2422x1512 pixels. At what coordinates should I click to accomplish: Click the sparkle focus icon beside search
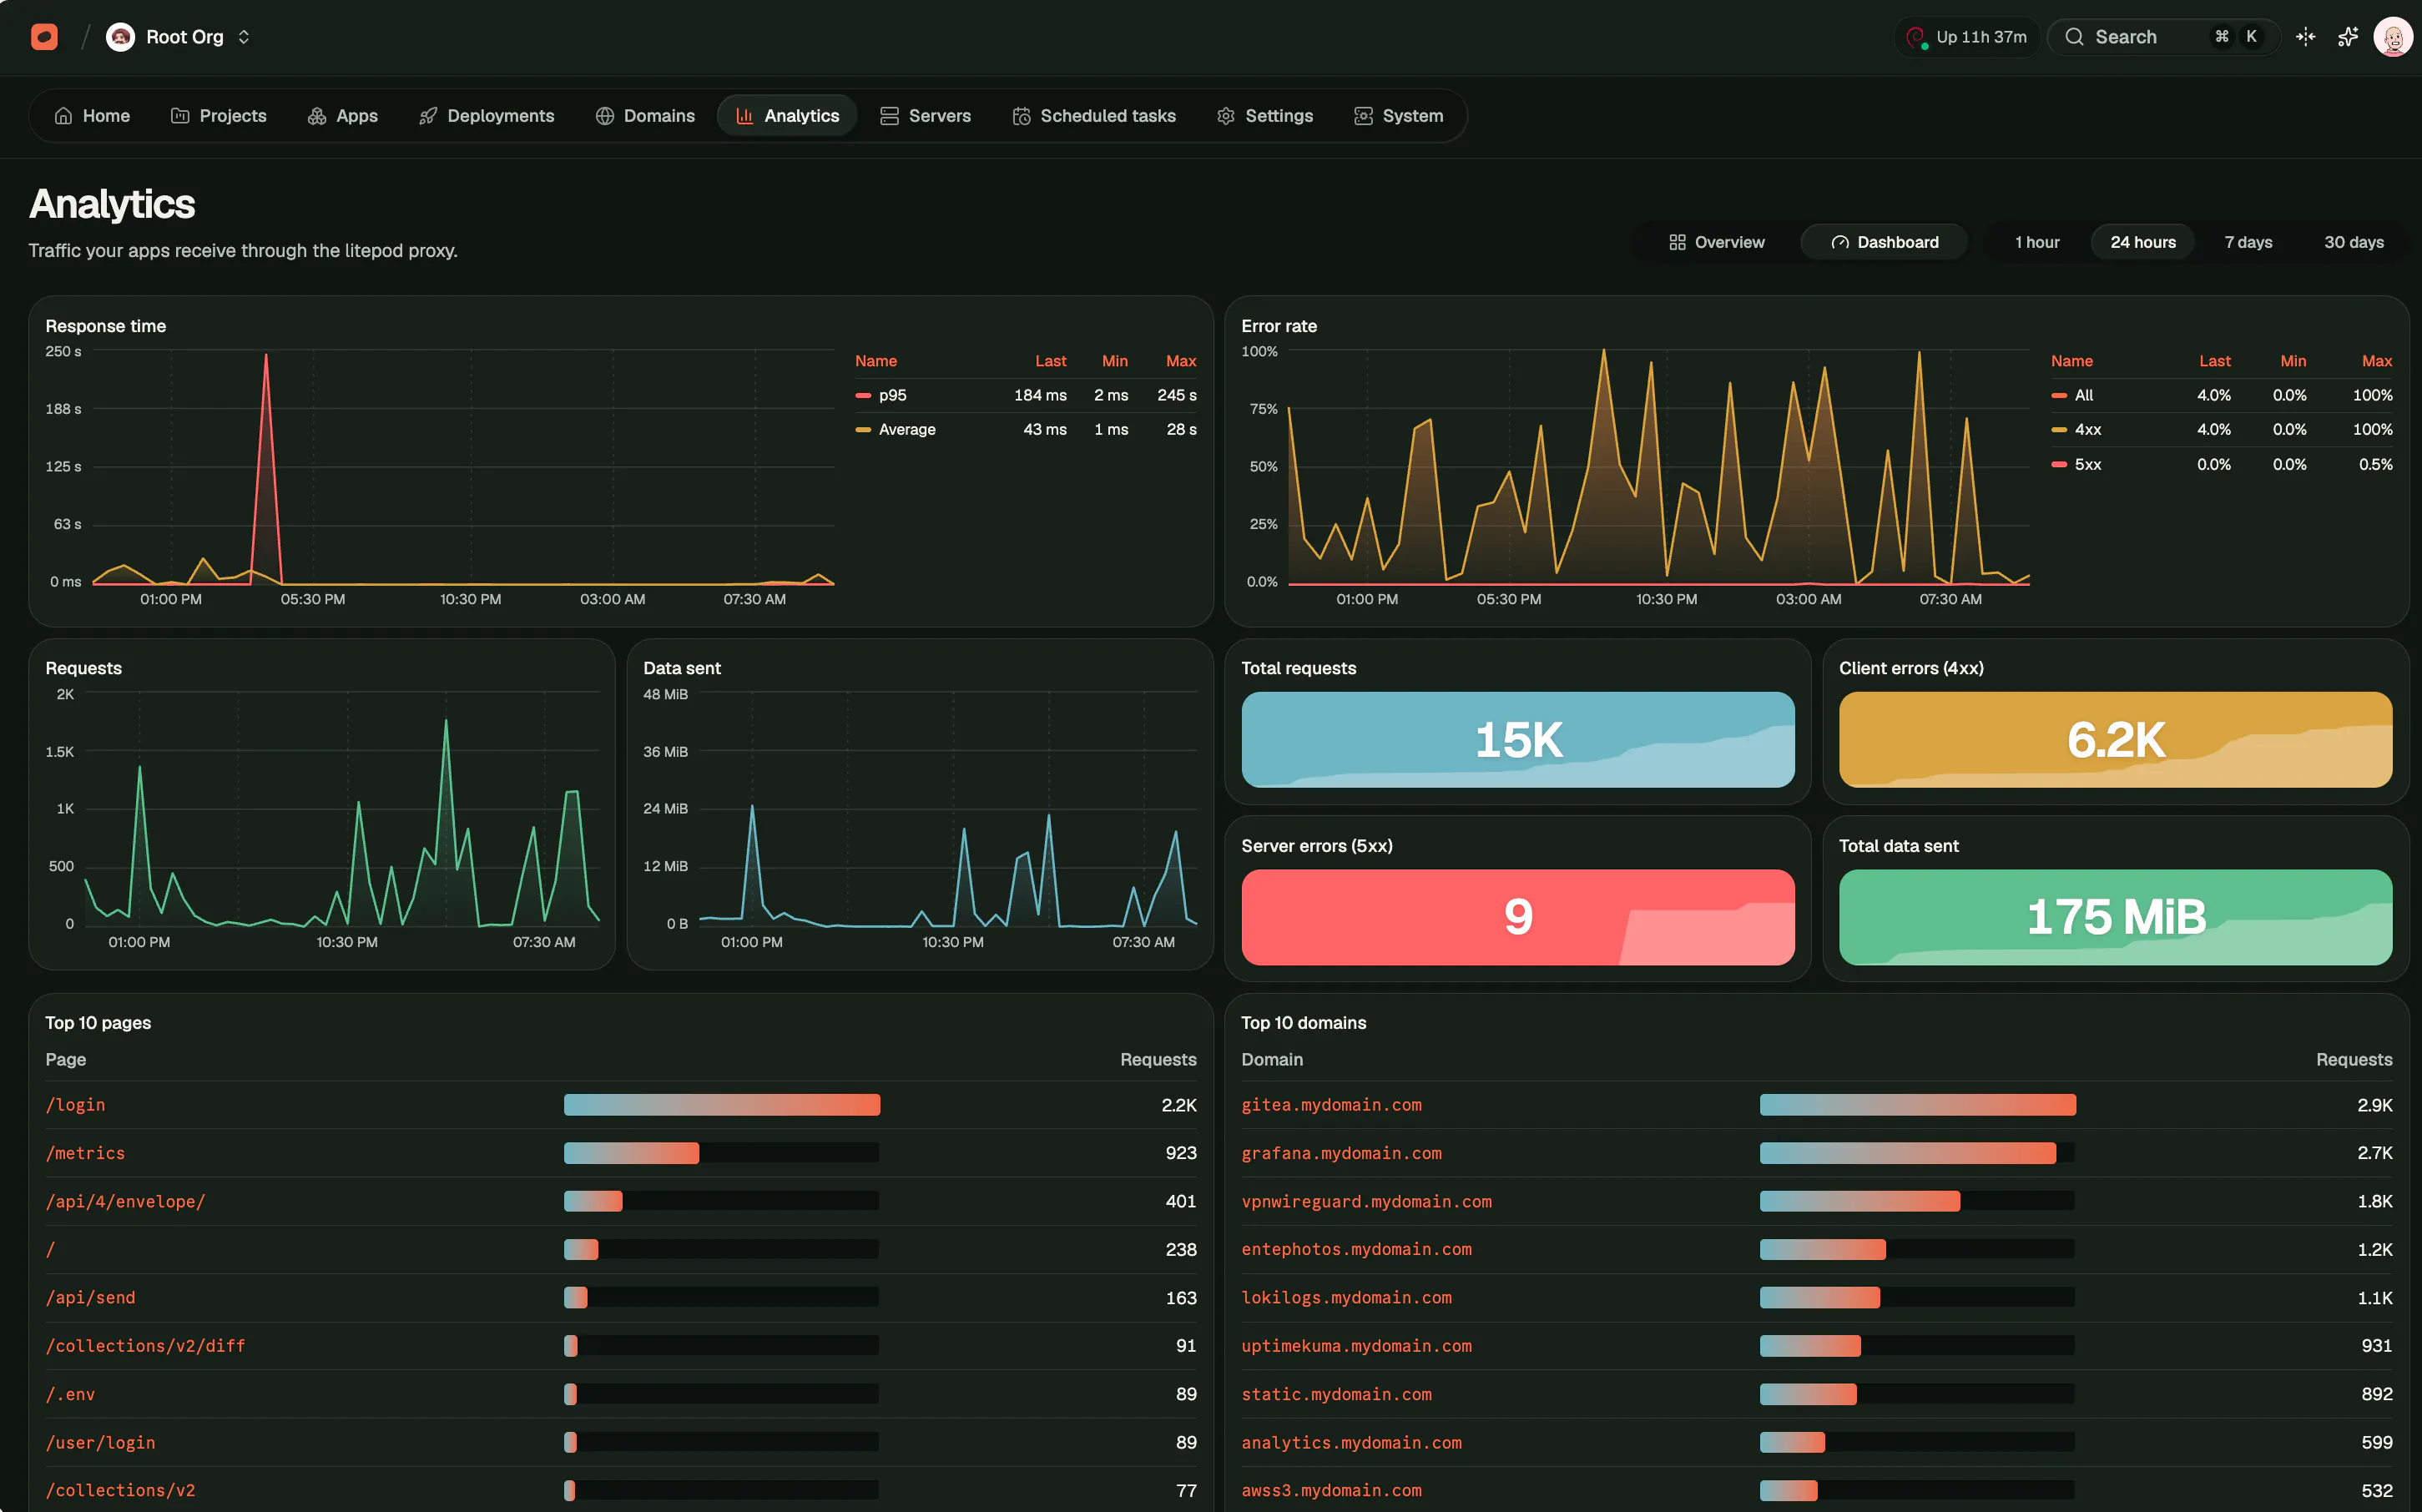[2306, 37]
